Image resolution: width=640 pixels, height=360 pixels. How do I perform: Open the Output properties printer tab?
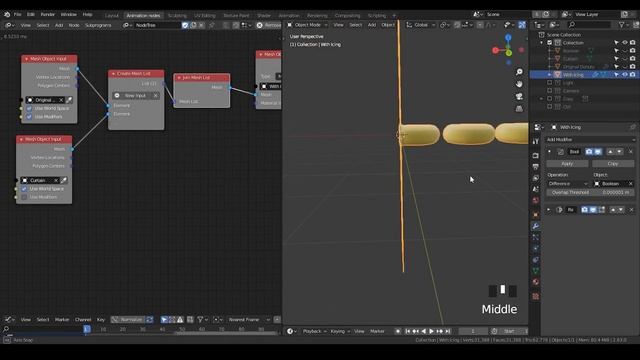tap(536, 167)
